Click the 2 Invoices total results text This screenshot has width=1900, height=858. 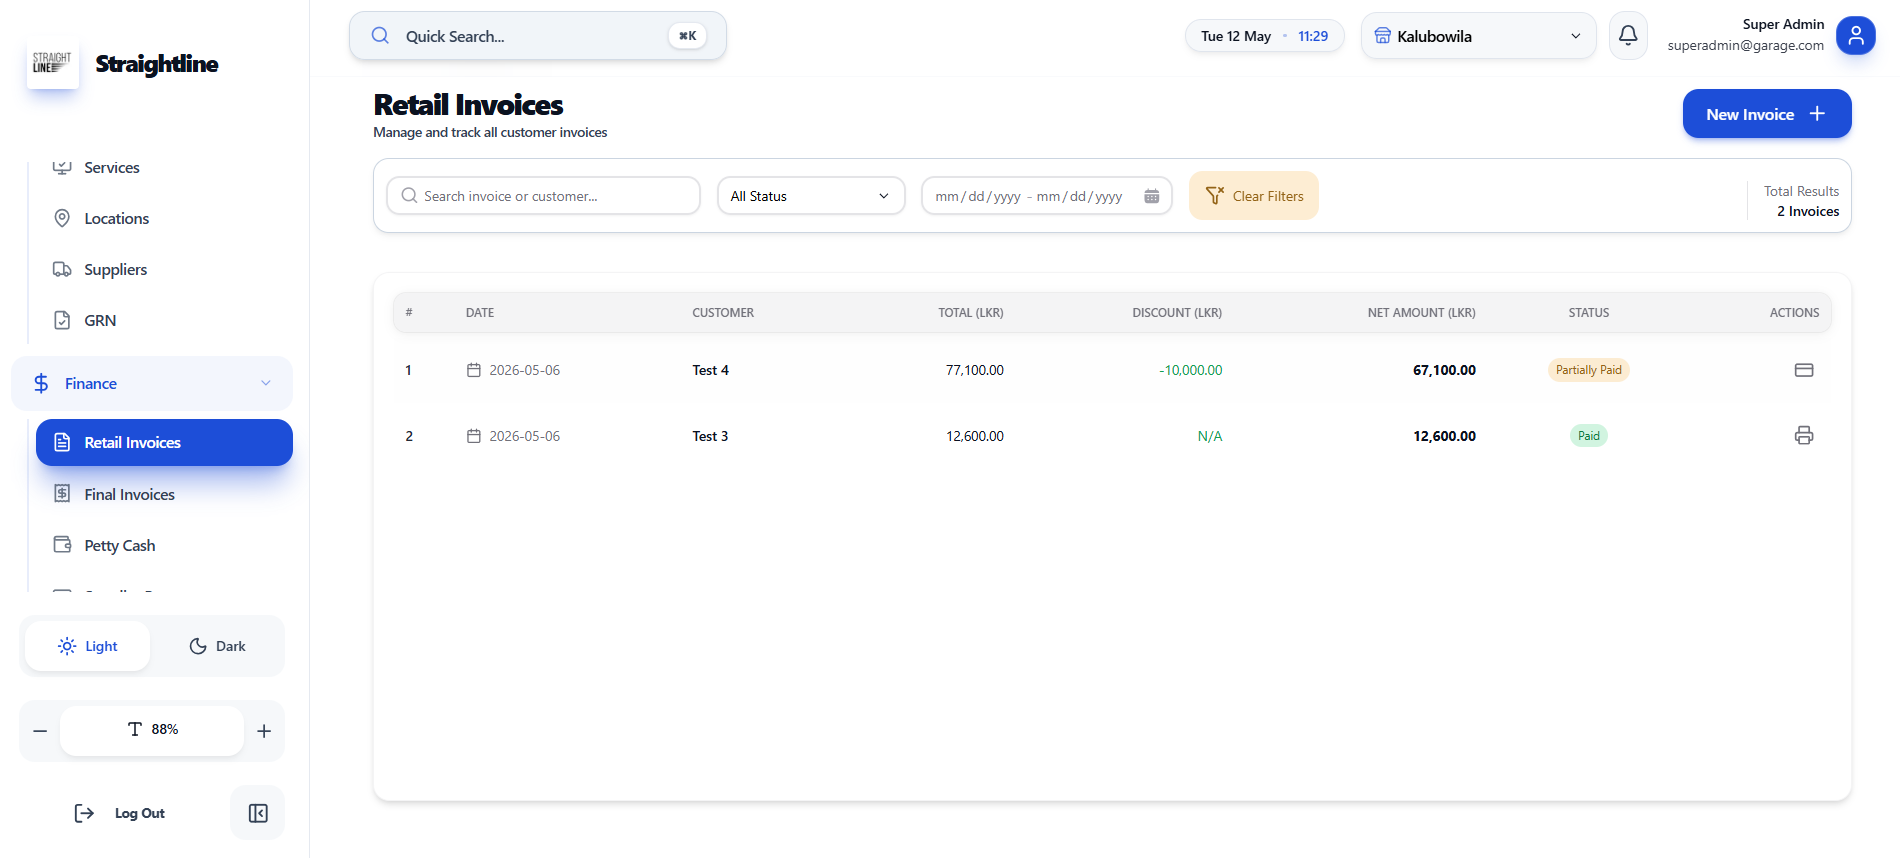pyautogui.click(x=1808, y=211)
